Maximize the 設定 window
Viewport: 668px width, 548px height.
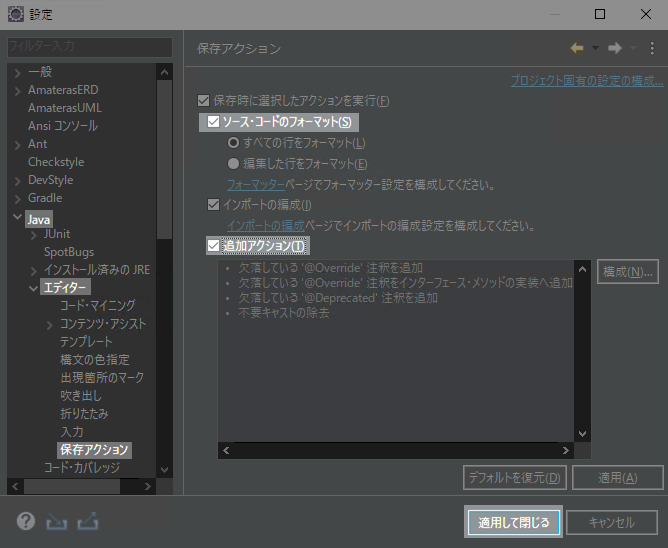[600, 14]
